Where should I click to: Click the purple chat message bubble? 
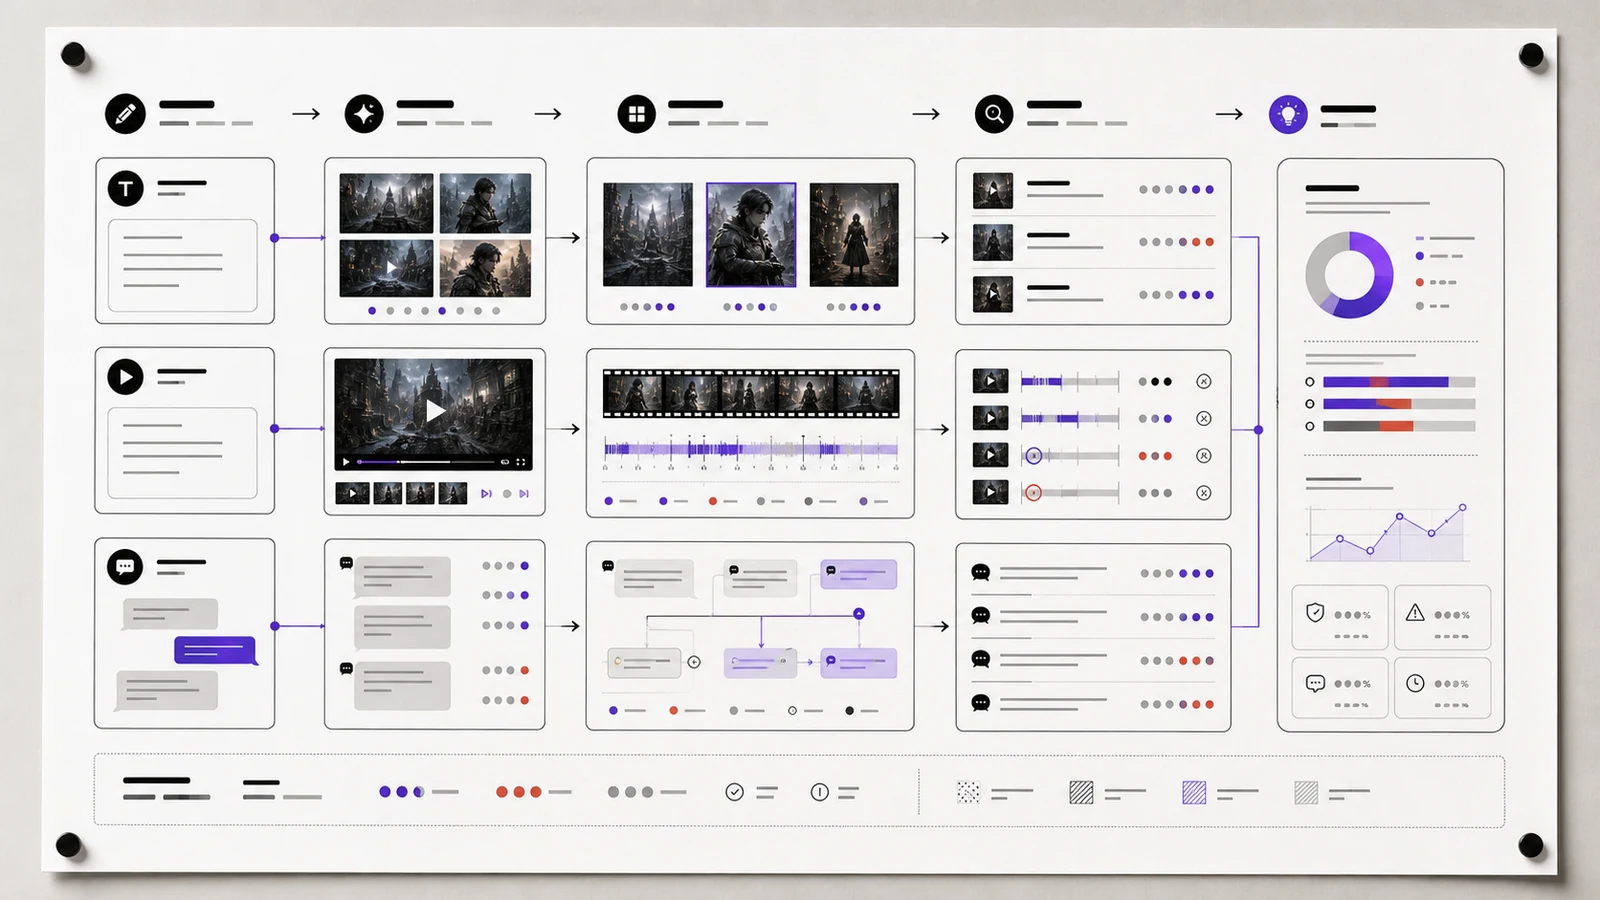pyautogui.click(x=215, y=650)
